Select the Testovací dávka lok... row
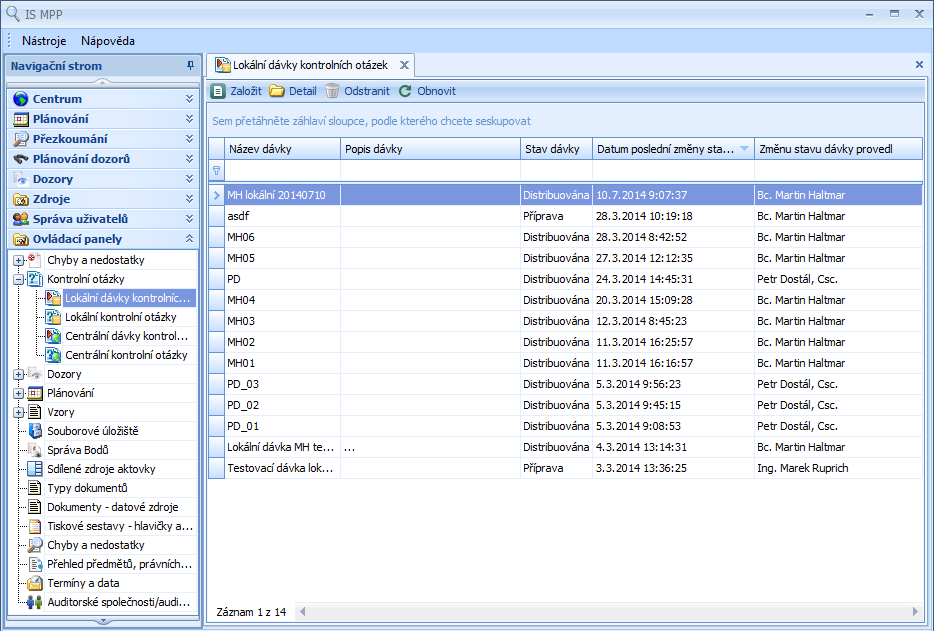The image size is (934, 631). 565,468
